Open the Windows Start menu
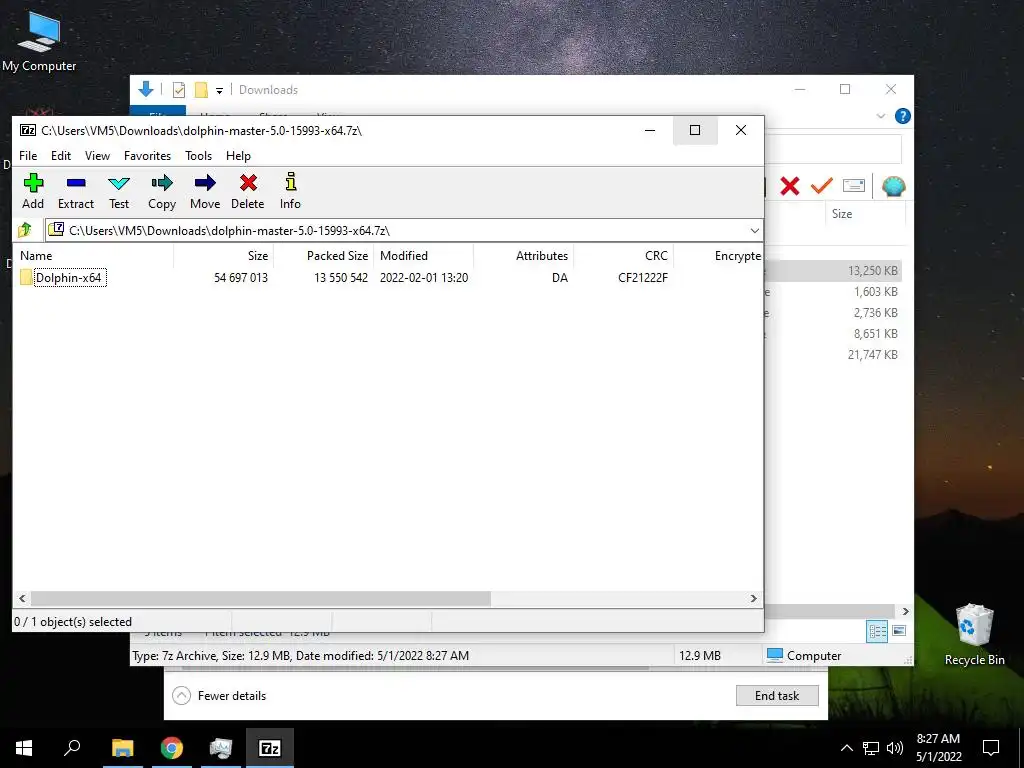The image size is (1024, 768). click(x=24, y=748)
